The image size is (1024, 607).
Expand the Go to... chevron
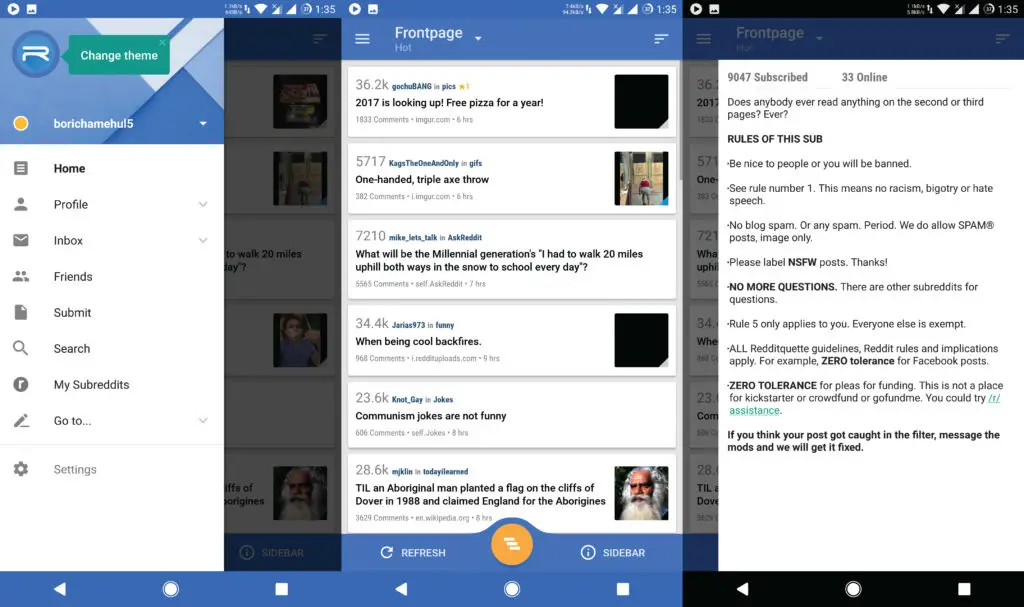pos(203,421)
